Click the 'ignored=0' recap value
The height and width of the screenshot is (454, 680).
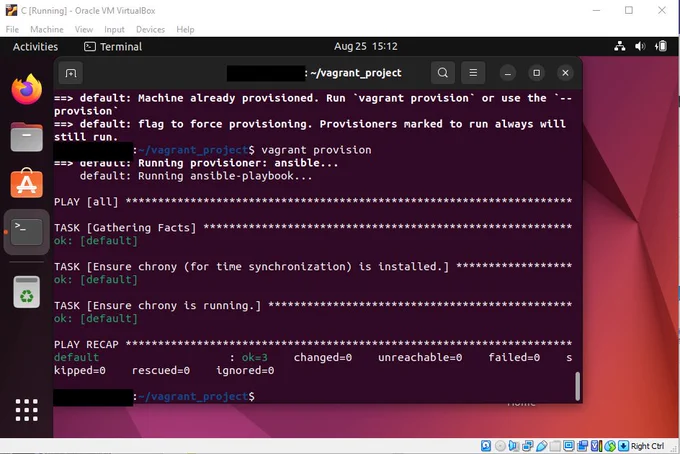pyautogui.click(x=245, y=370)
